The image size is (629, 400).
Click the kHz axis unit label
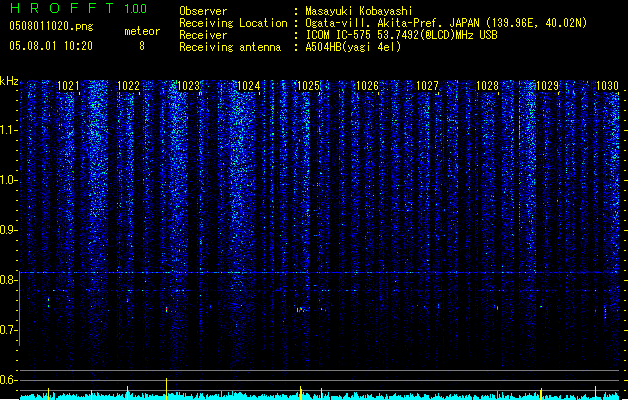point(9,81)
